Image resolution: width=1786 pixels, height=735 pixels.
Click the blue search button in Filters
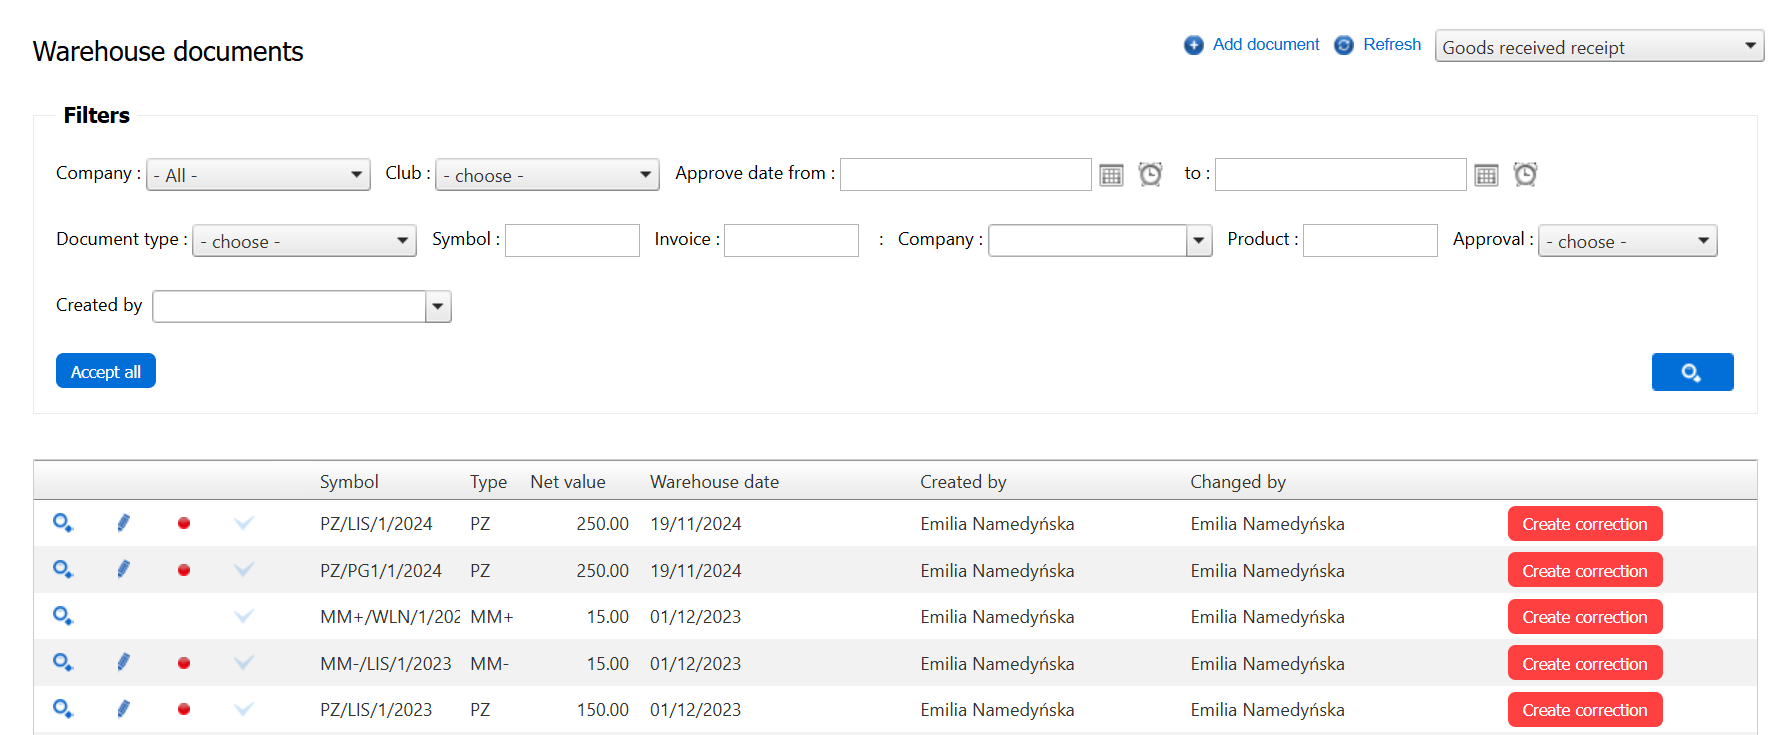pyautogui.click(x=1692, y=372)
